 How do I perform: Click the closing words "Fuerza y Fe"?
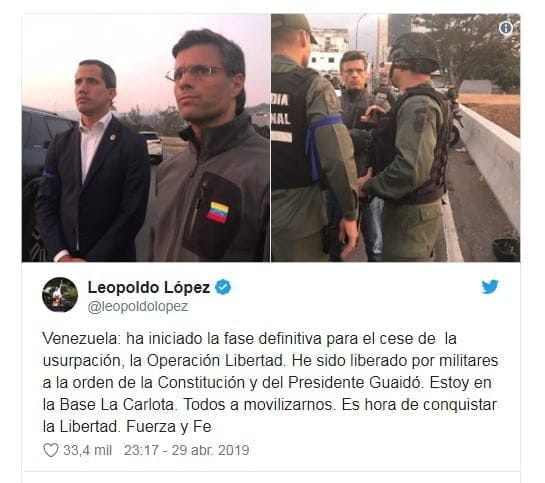(169, 427)
